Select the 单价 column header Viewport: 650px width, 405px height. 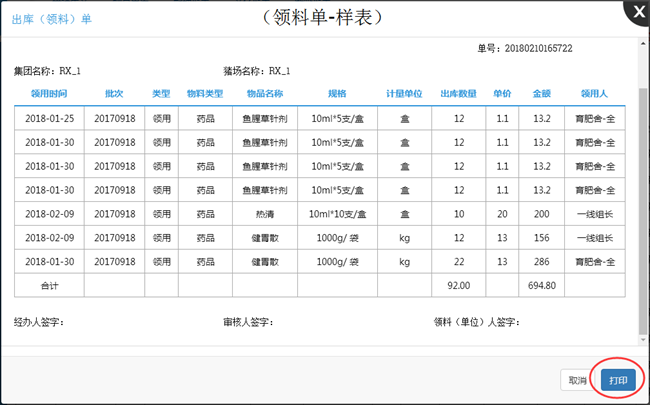[502, 93]
